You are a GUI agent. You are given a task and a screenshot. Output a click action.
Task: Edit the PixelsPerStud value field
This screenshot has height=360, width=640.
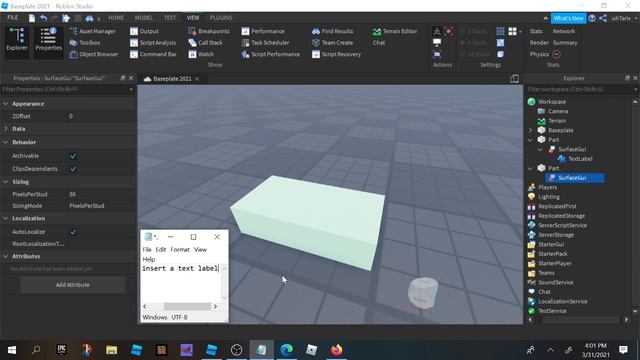pyautogui.click(x=101, y=194)
